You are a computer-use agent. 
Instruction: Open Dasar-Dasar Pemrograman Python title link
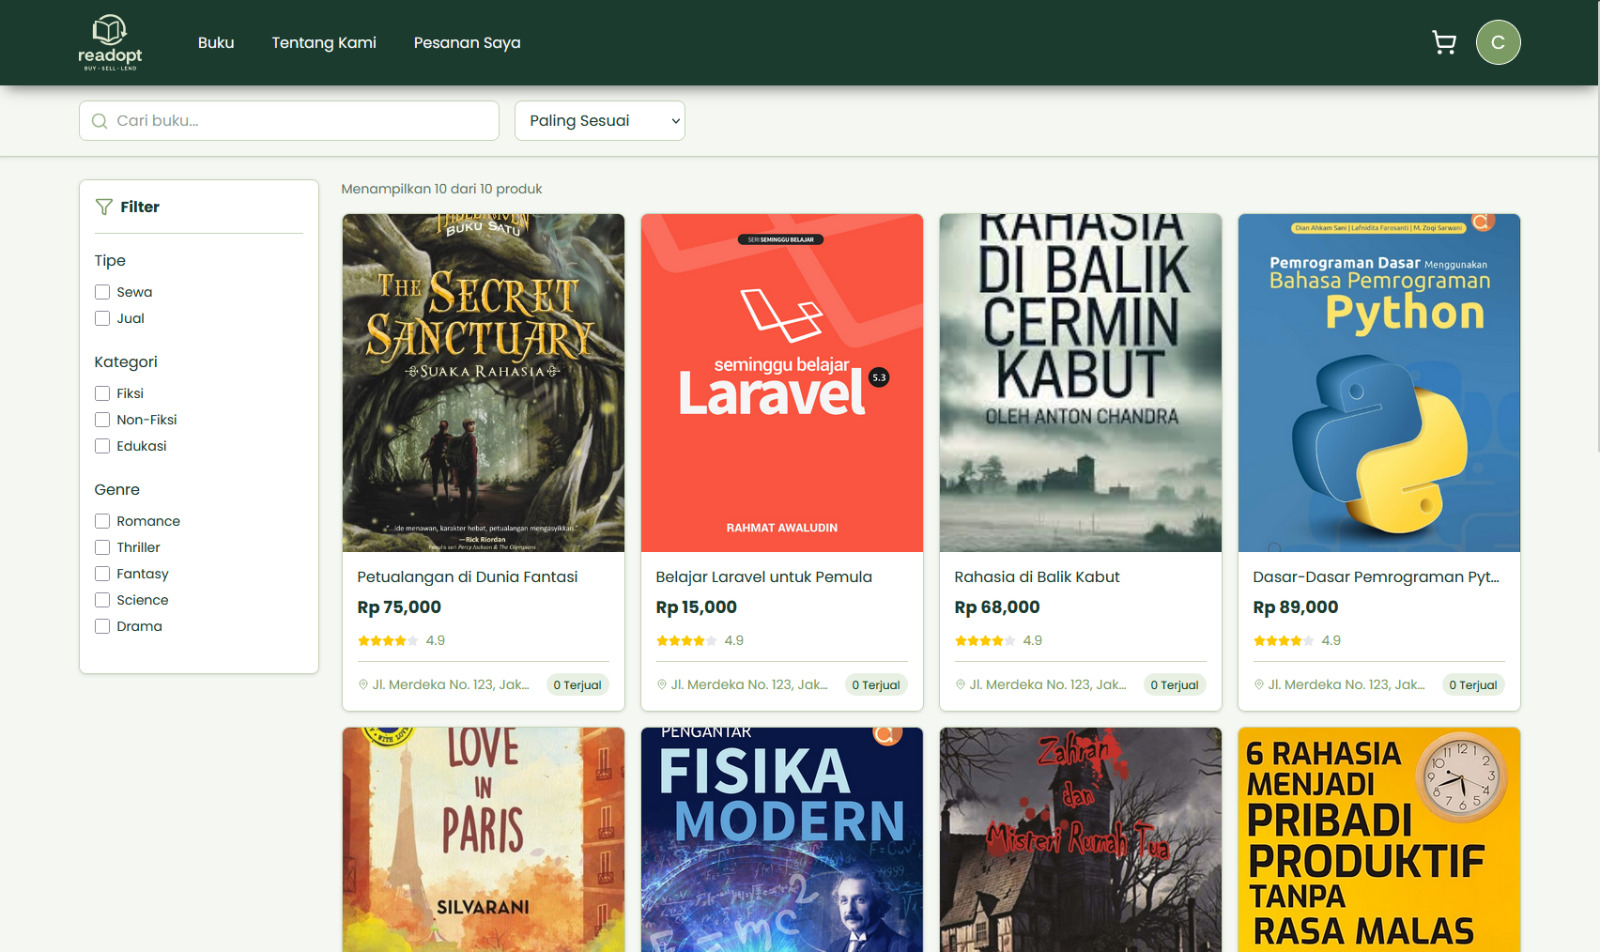[x=1375, y=577]
